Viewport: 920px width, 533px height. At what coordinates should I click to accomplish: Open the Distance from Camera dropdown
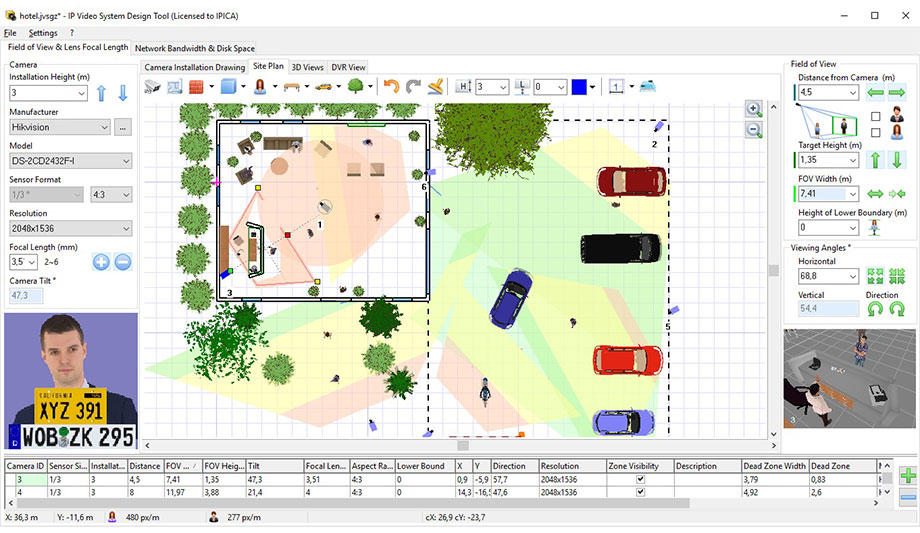(x=828, y=92)
